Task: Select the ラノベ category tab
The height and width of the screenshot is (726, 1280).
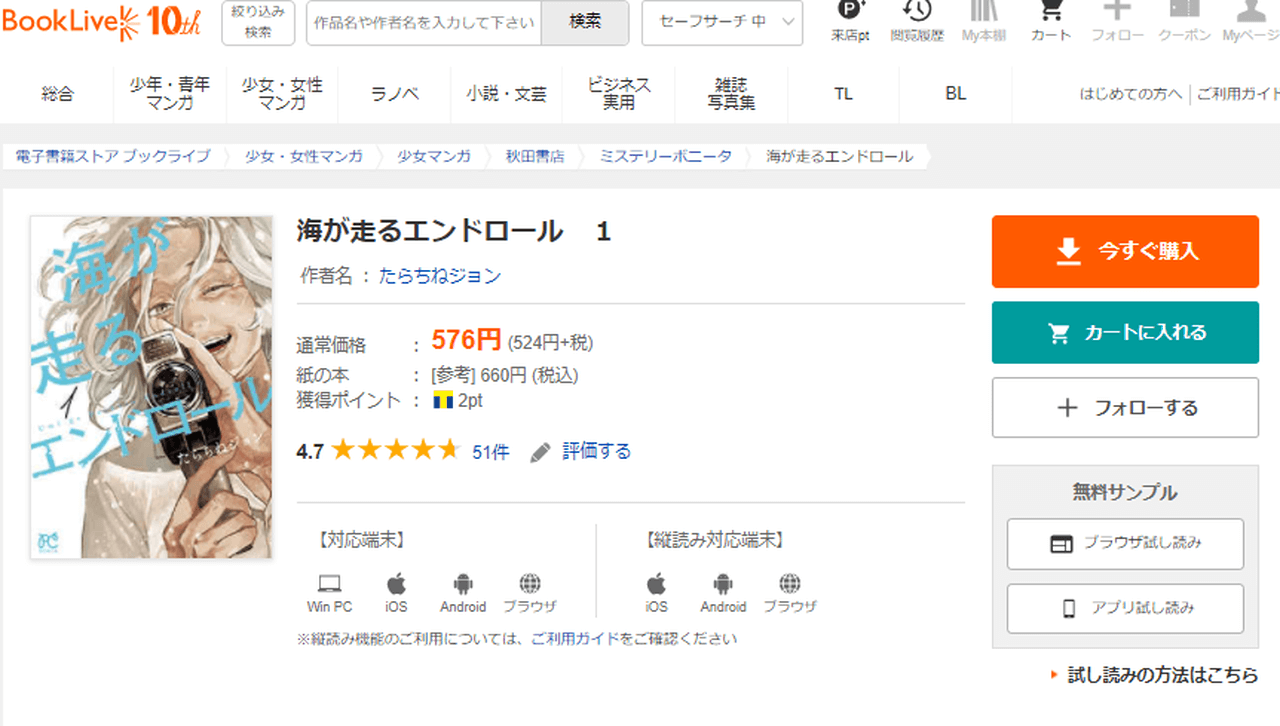Action: [x=394, y=94]
